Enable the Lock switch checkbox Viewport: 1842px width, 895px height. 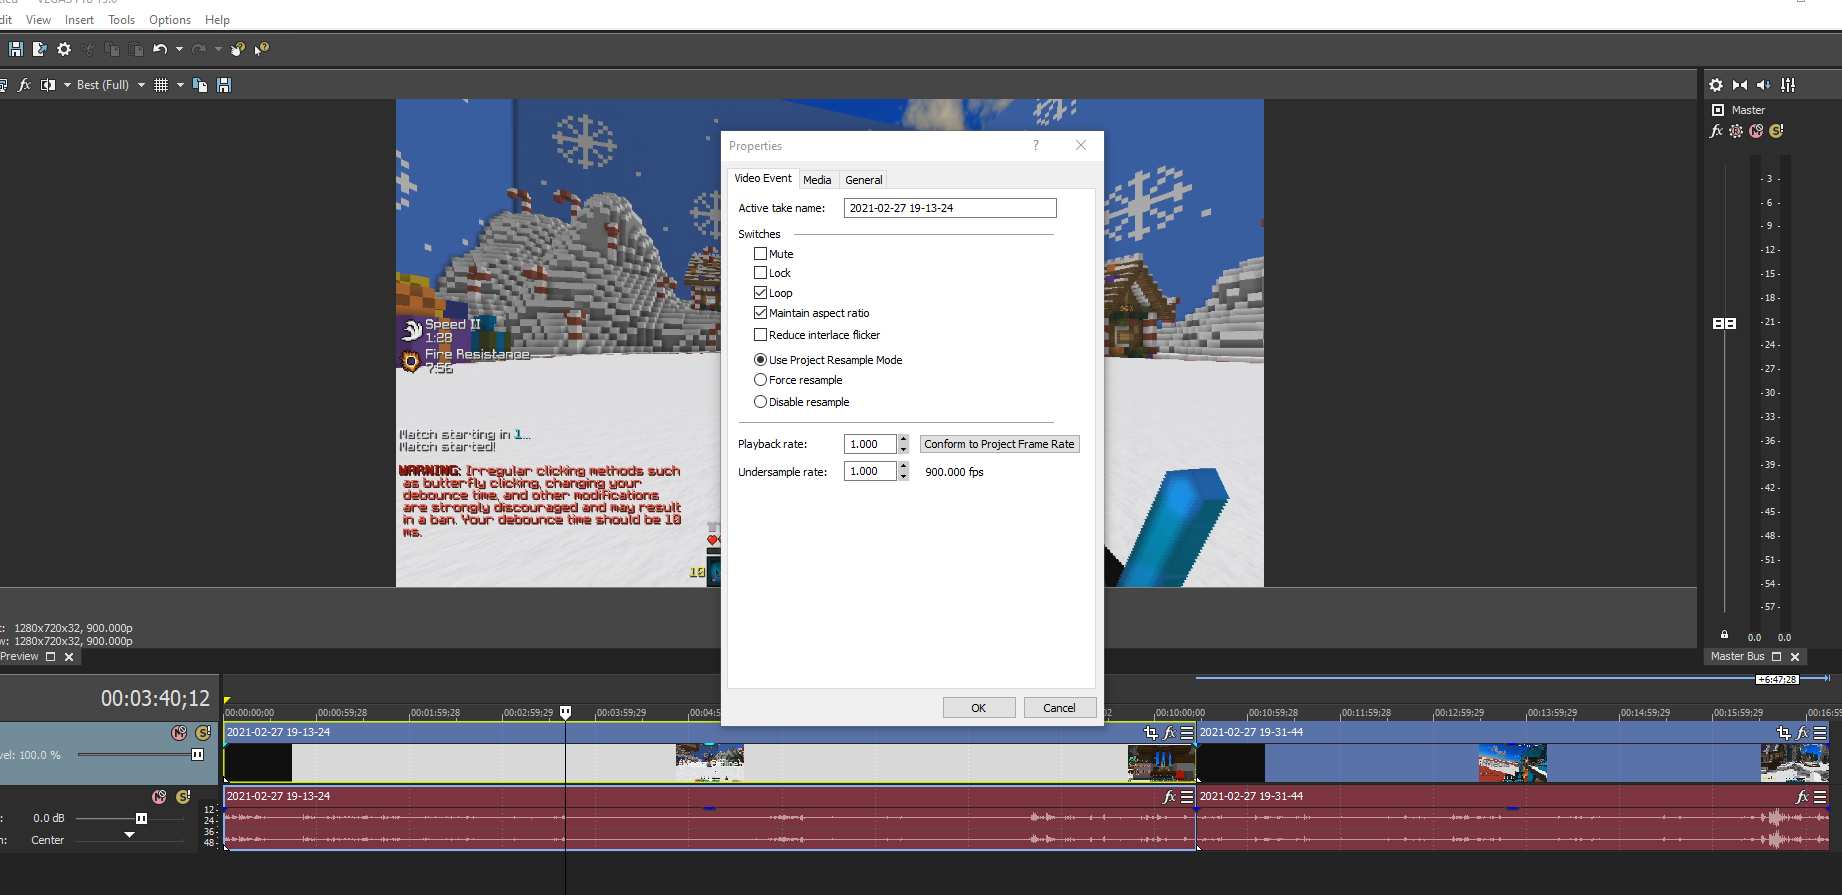(x=761, y=273)
